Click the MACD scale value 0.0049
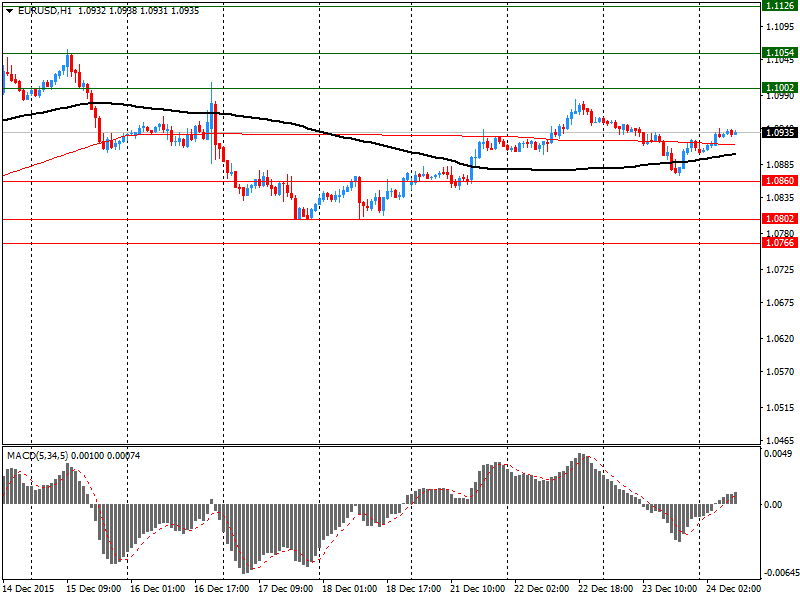 coord(779,454)
